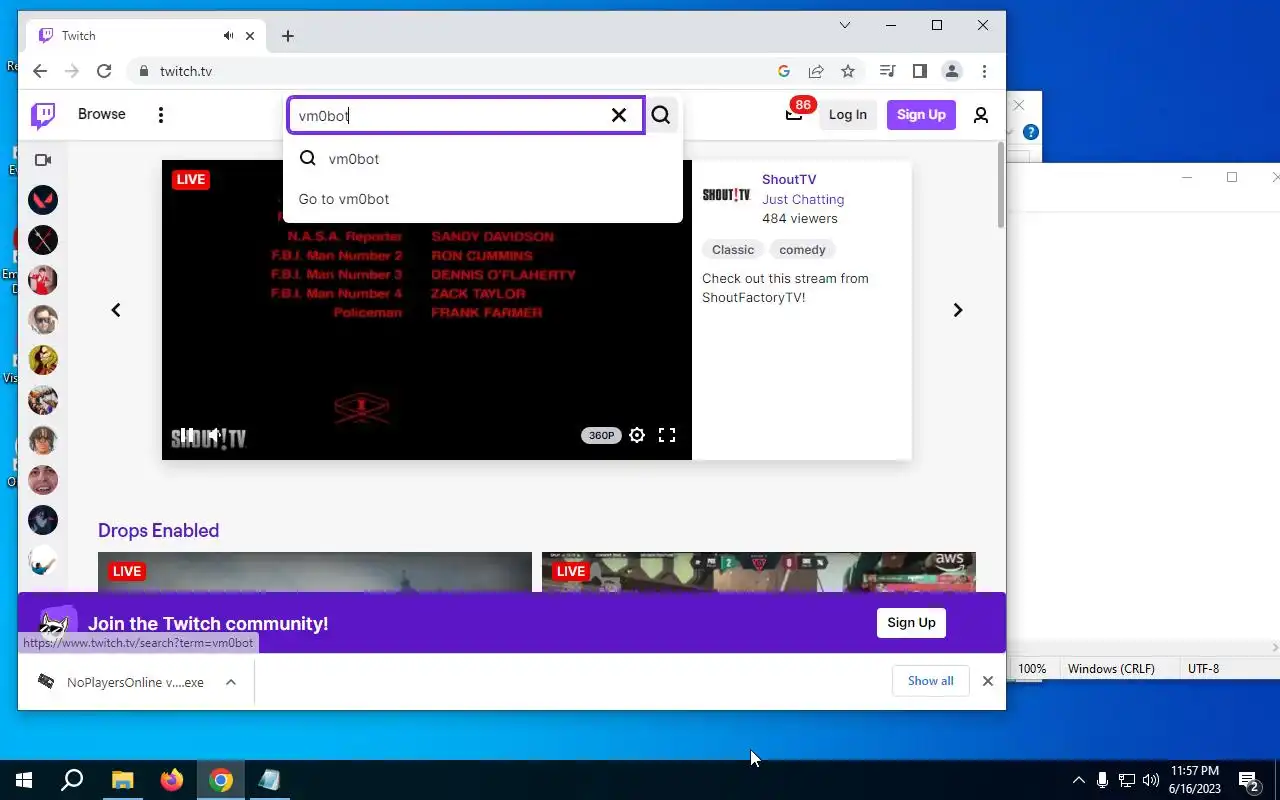
Task: Open Just Chatting category link
Action: click(803, 199)
